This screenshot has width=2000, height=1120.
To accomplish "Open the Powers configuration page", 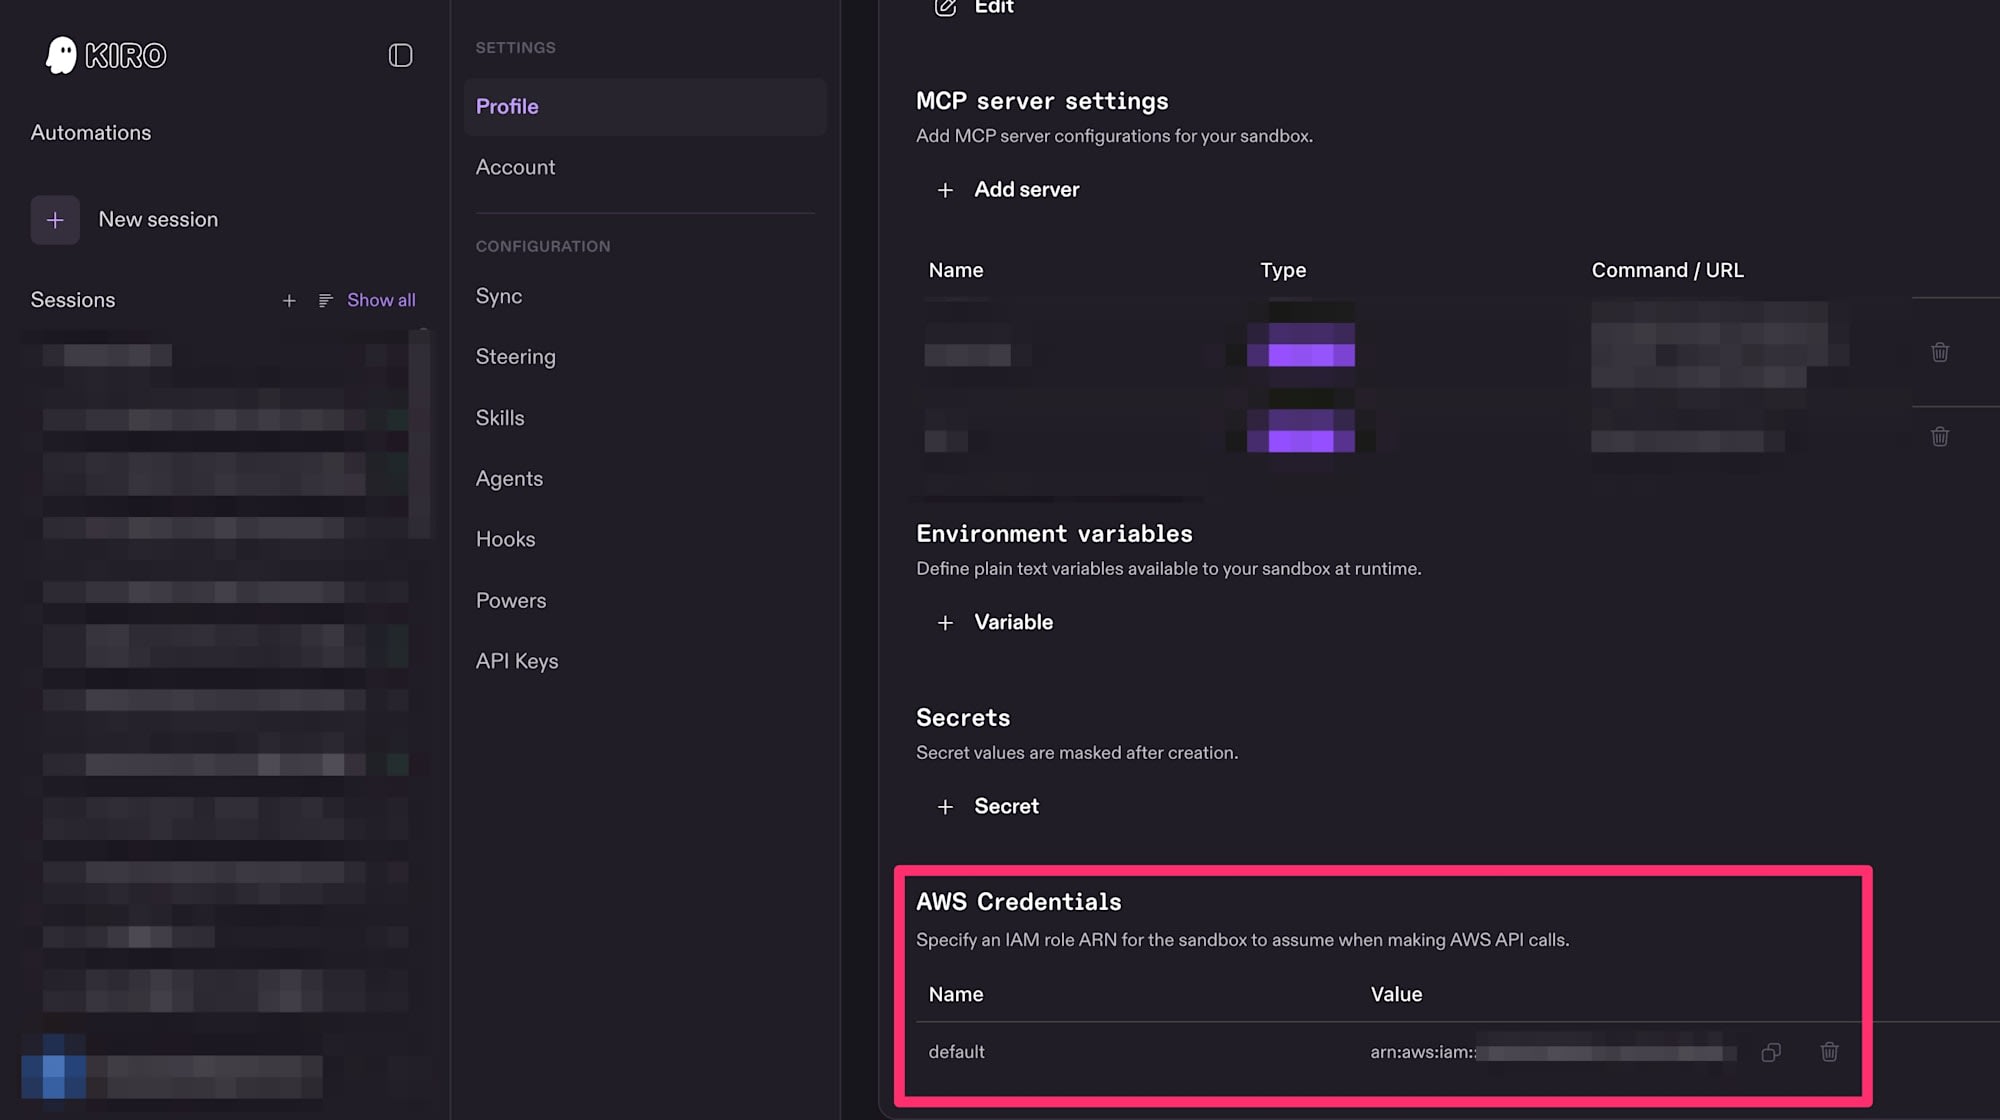I will pyautogui.click(x=511, y=600).
